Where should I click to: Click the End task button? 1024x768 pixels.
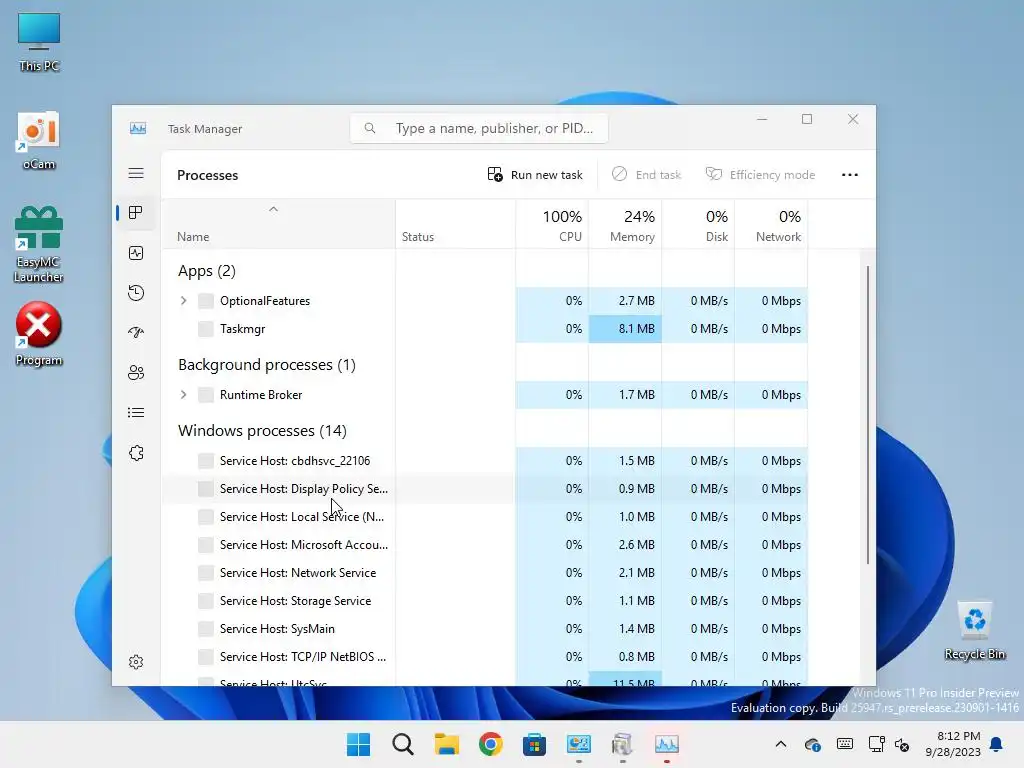pos(647,175)
